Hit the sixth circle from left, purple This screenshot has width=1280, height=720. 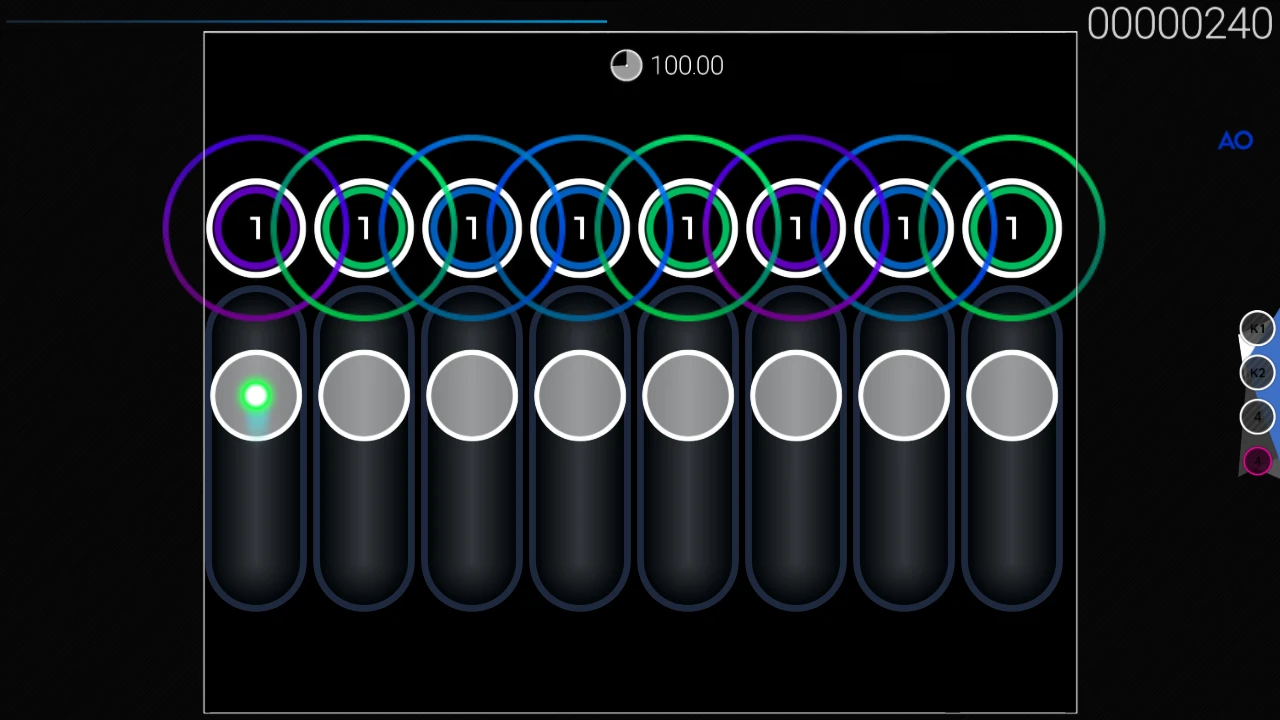coord(796,229)
